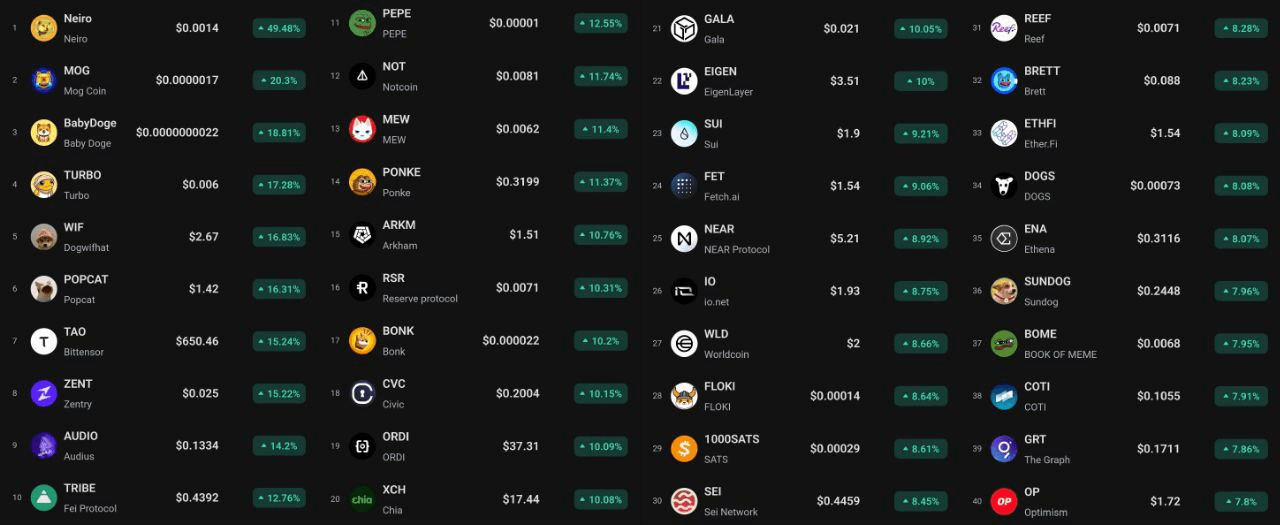Click the GALA cube icon

[x=684, y=29]
